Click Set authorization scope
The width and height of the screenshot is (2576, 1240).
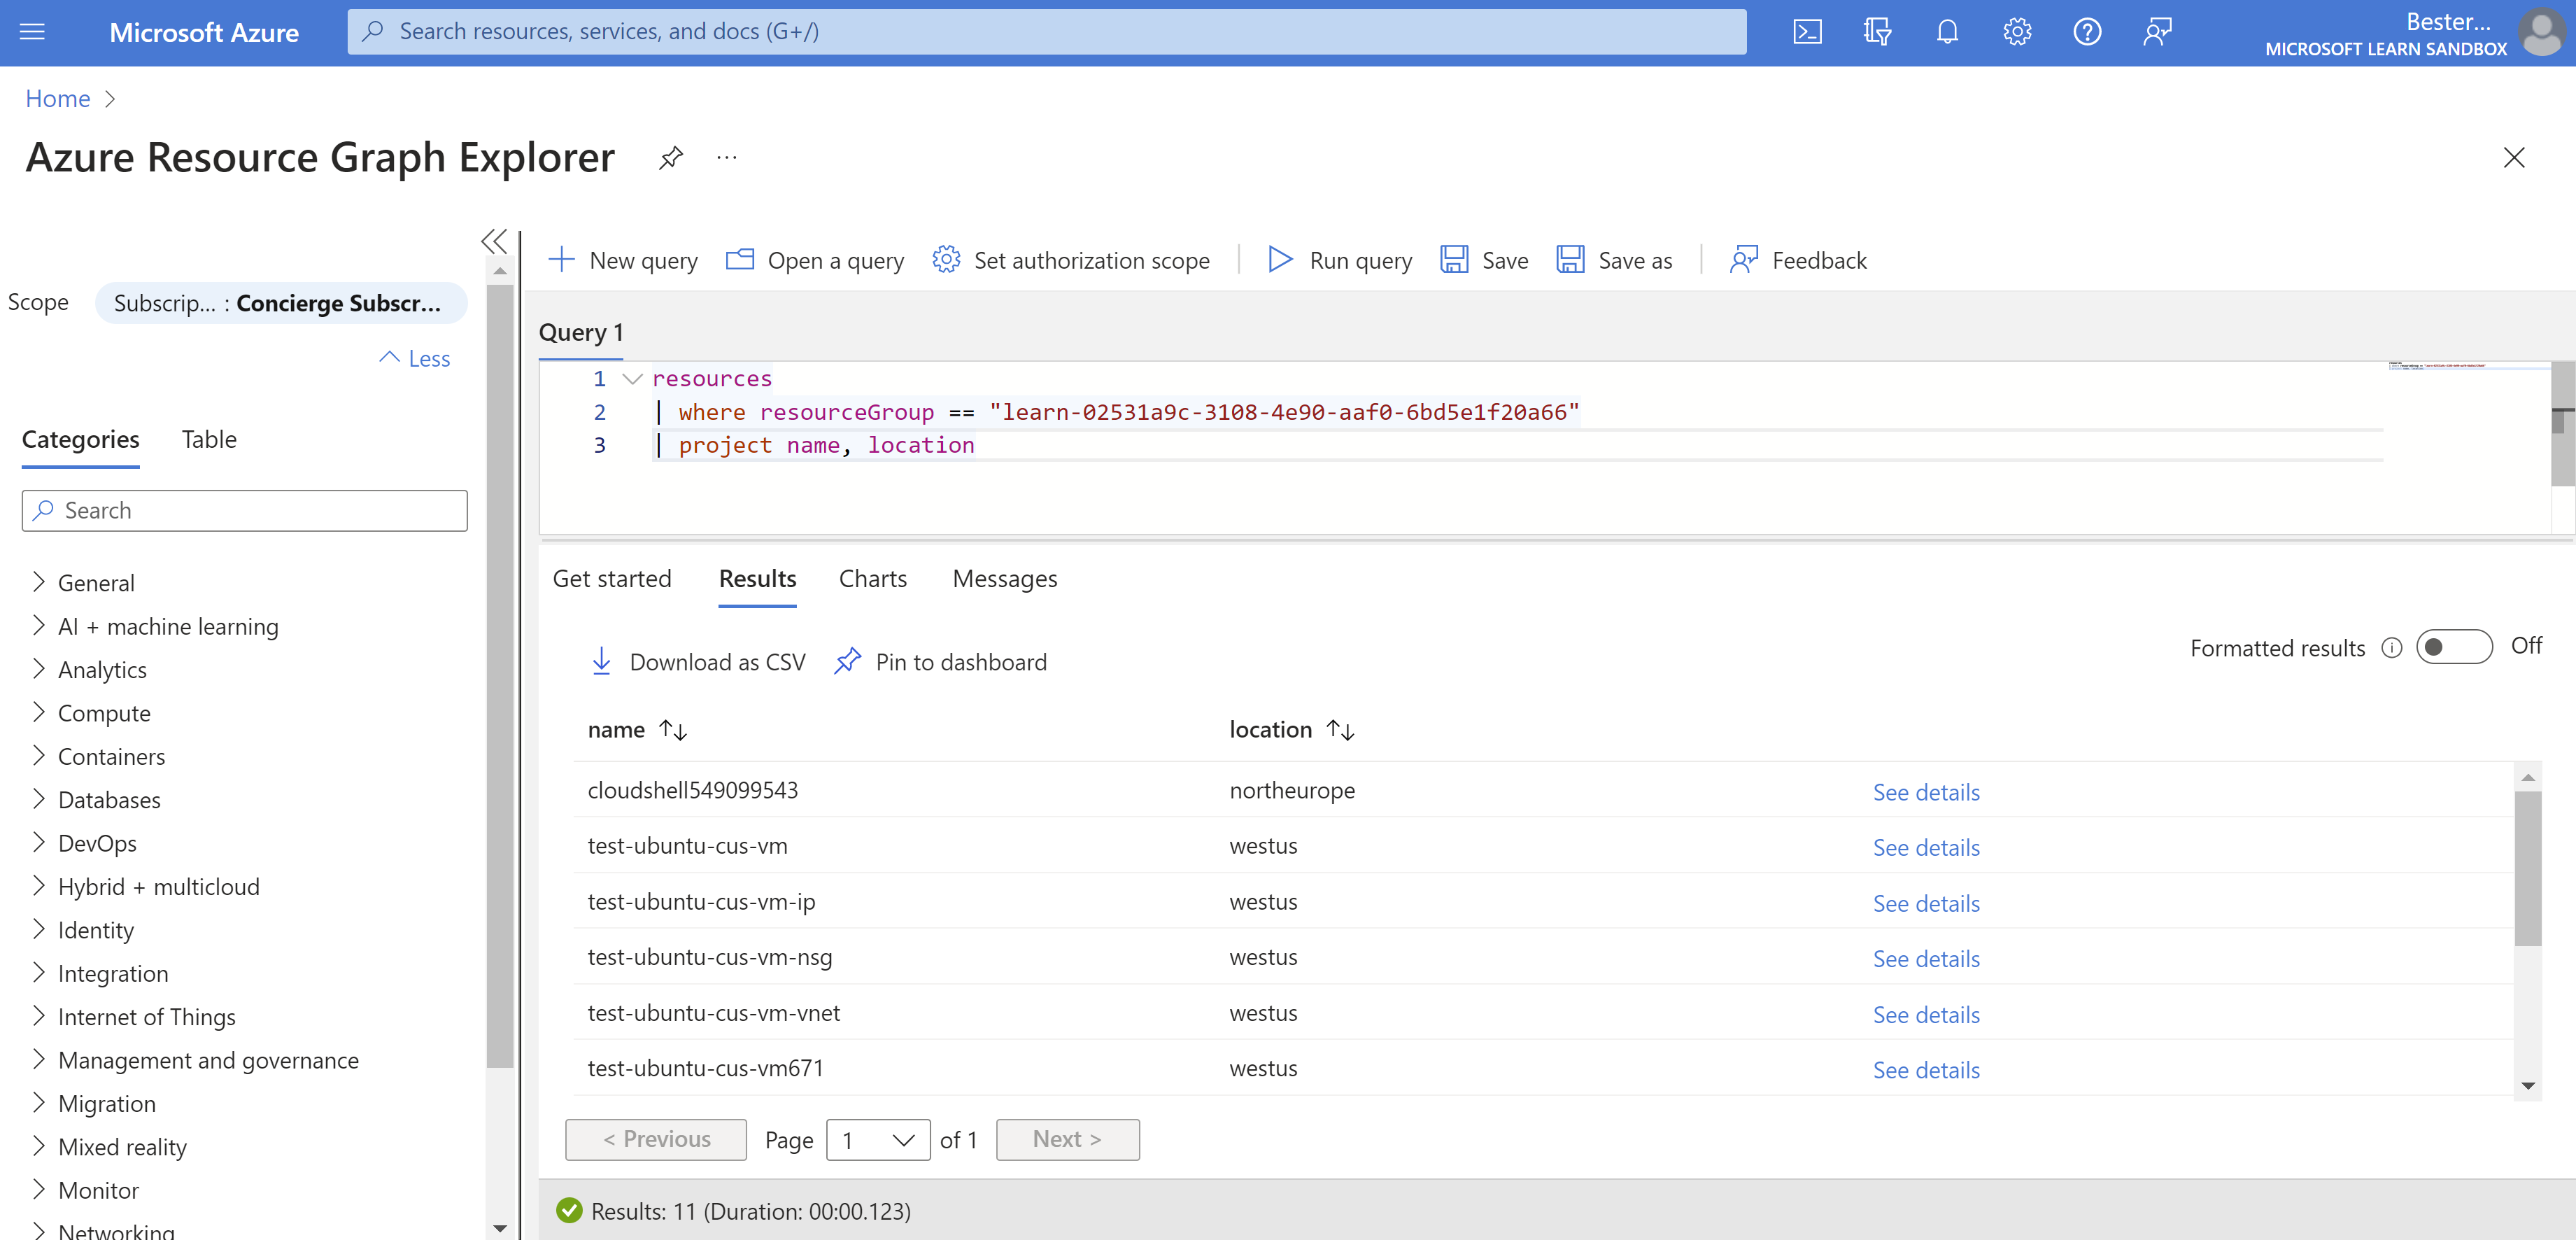(x=1071, y=260)
